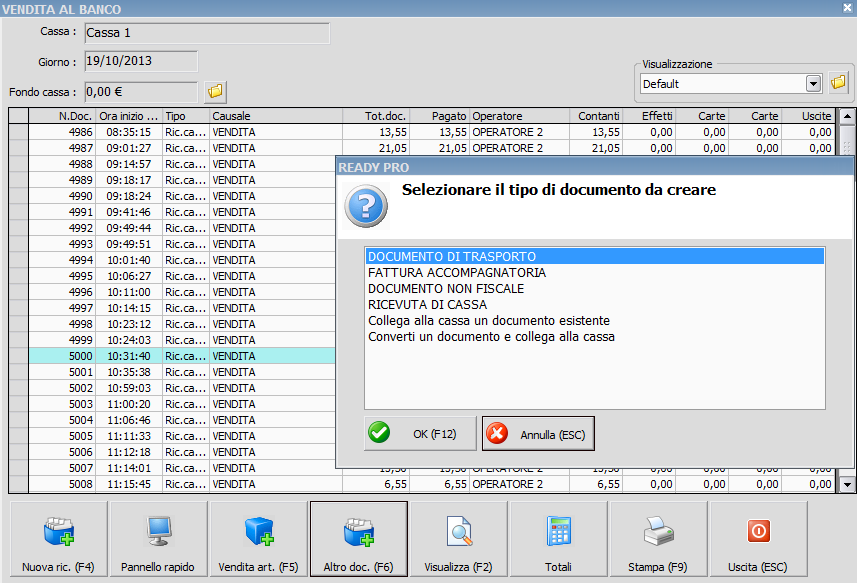Click N.Doc. column header
The height and width of the screenshot is (583, 857).
62,116
